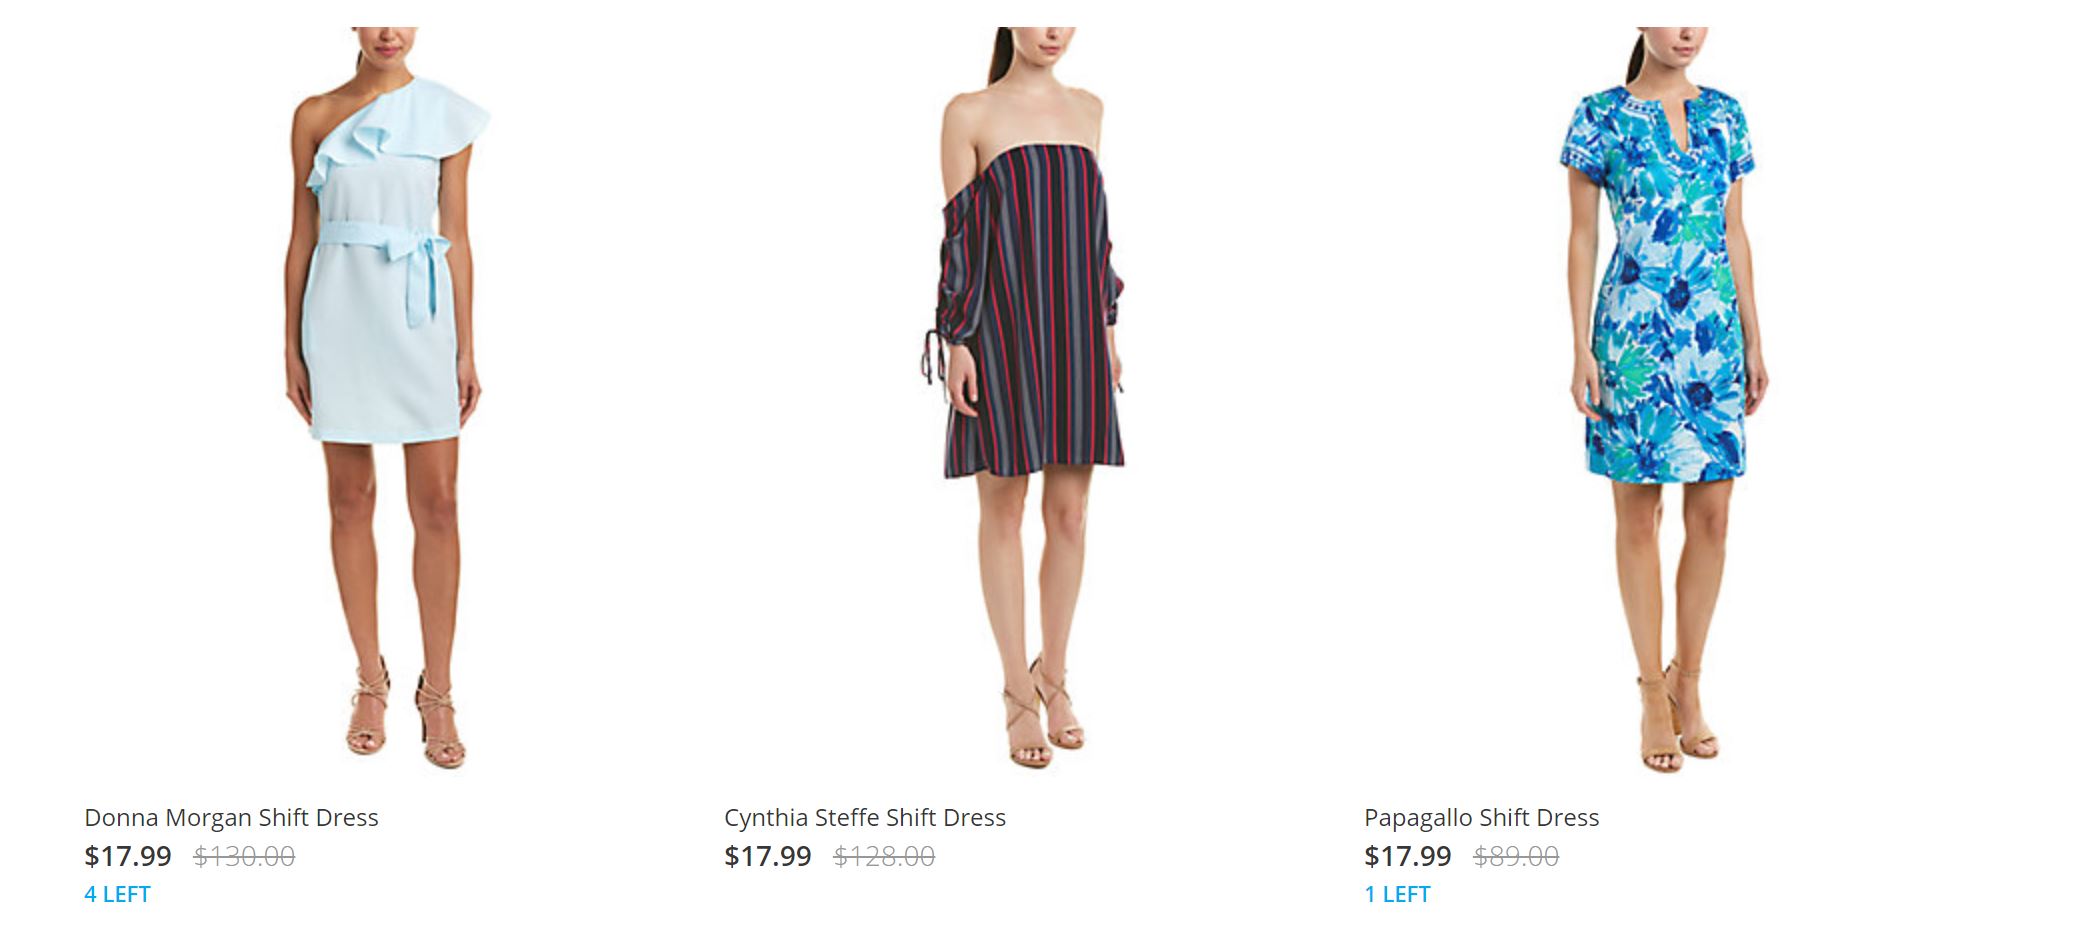Image resolution: width=2089 pixels, height=951 pixels.
Task: Click the crossed-out $130.00 original price
Action: click(x=244, y=857)
